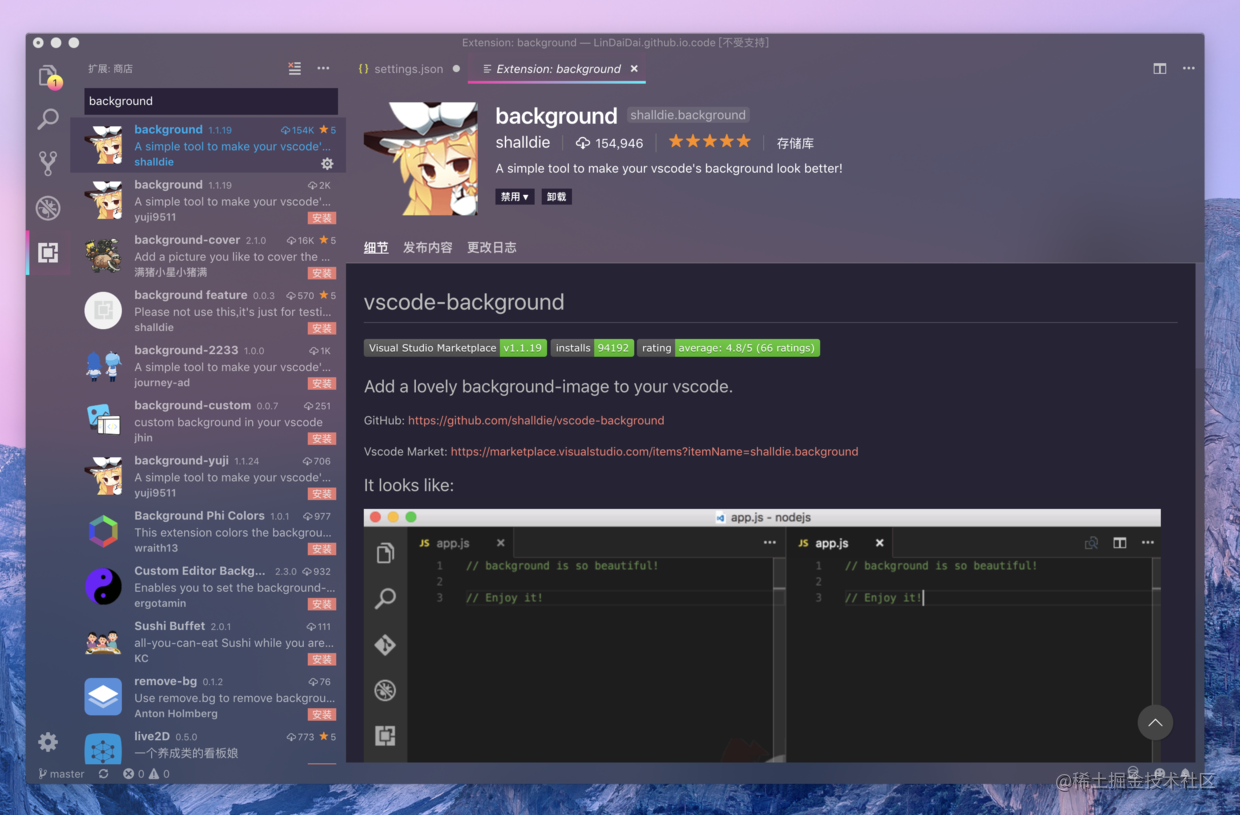Open the Source Control view icon
The image size is (1240, 815).
click(48, 163)
